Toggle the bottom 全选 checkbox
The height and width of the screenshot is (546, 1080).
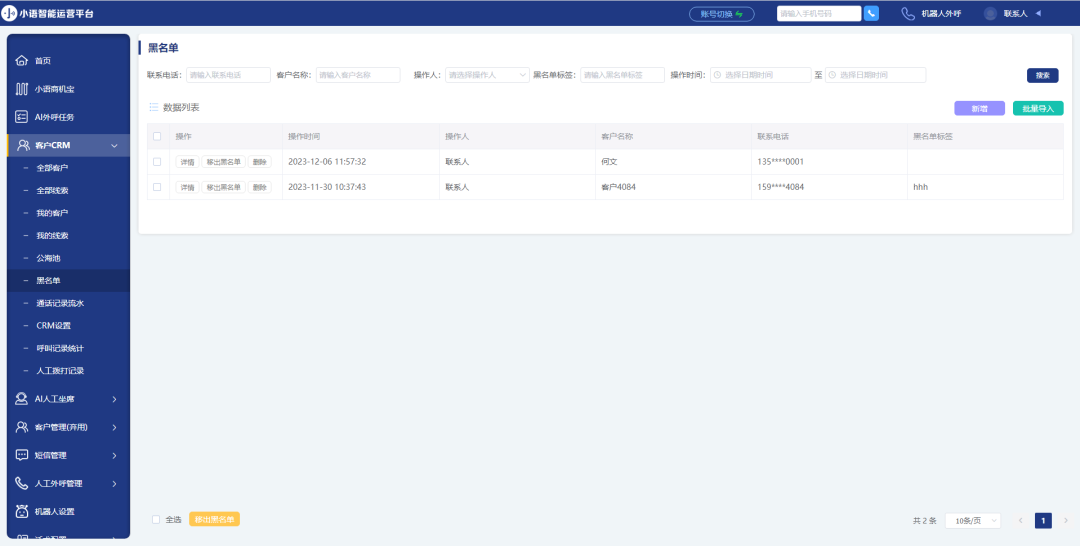click(x=156, y=519)
